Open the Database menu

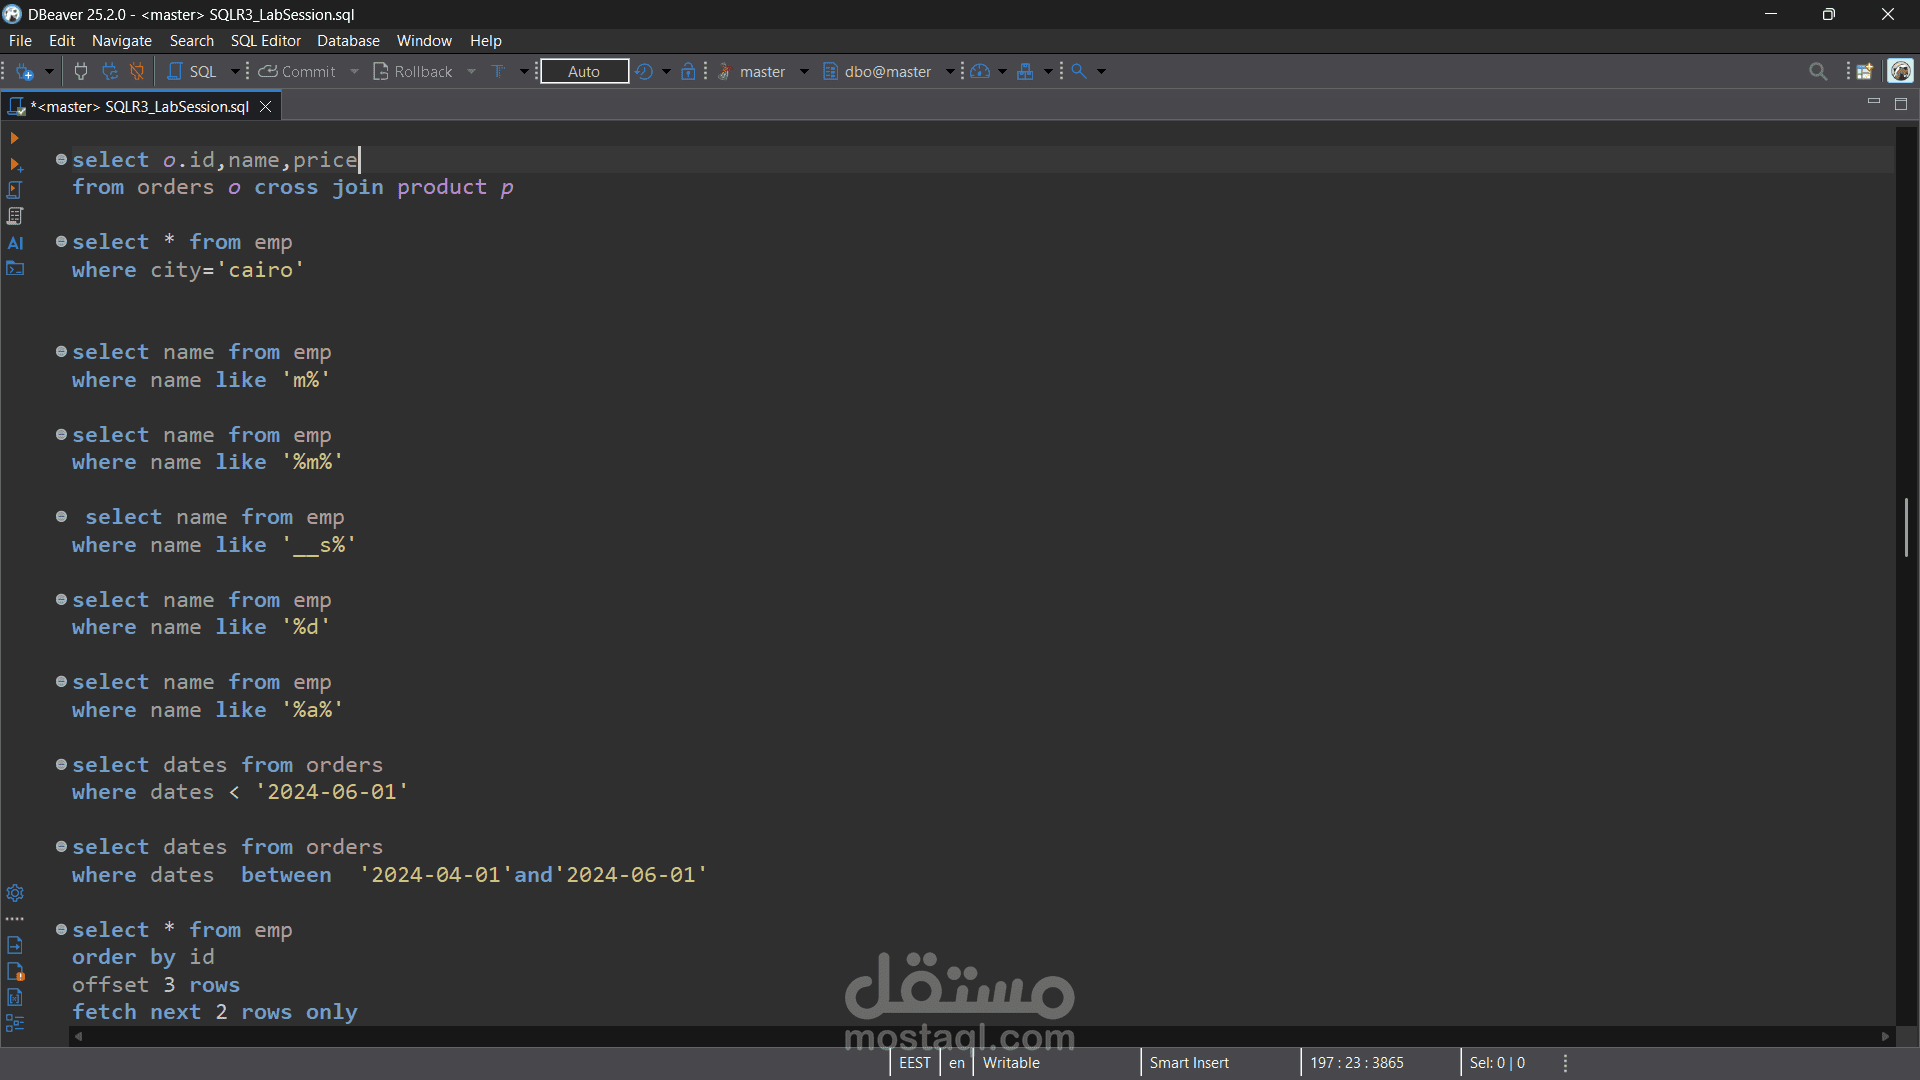coord(348,41)
